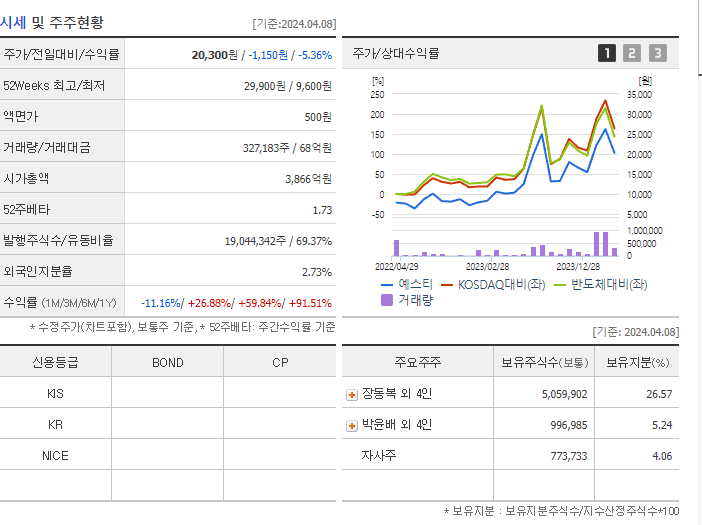Select foreign ownership value 2.73%

(x=317, y=272)
